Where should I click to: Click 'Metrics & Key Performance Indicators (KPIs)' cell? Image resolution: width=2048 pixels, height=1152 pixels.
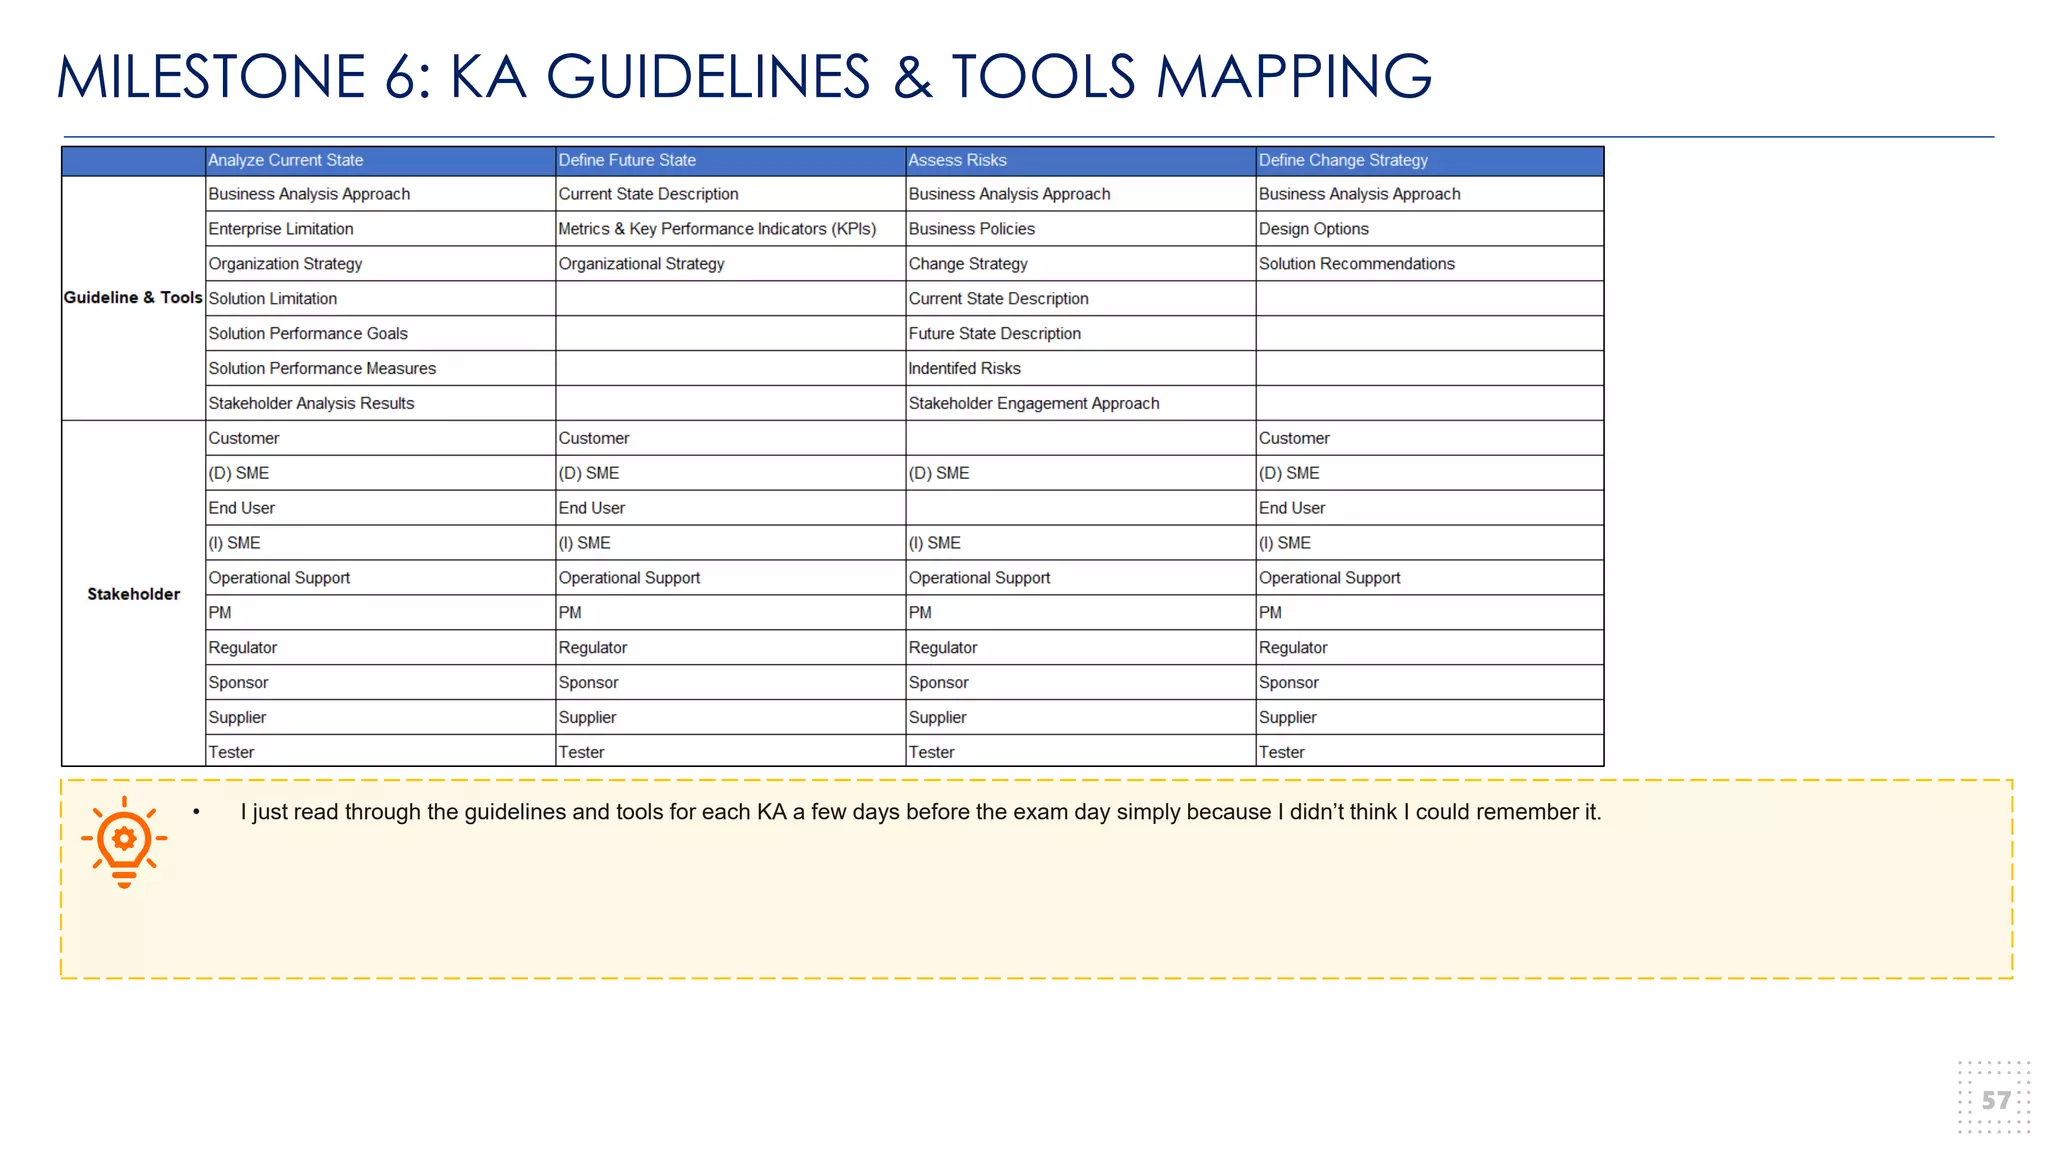pos(730,229)
